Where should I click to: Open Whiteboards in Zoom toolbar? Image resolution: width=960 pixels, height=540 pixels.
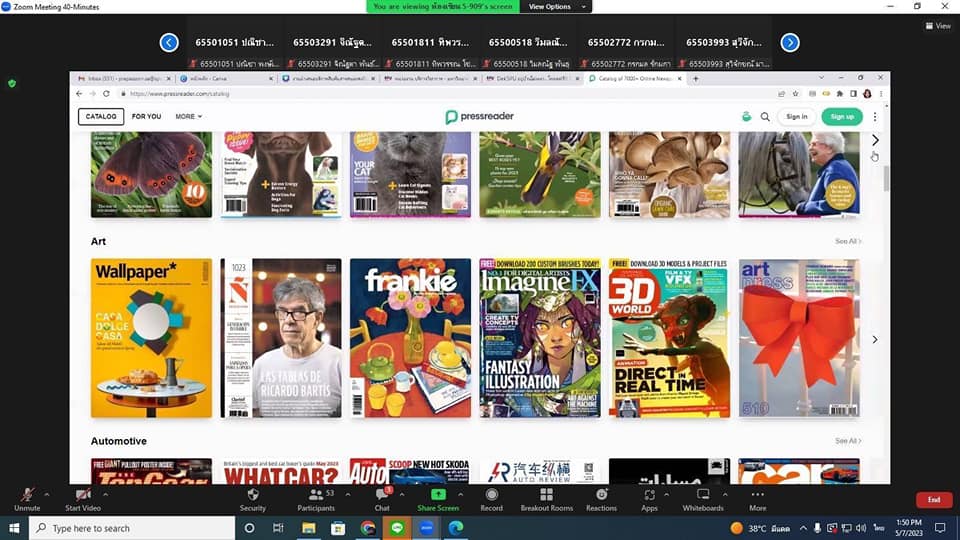(703, 496)
